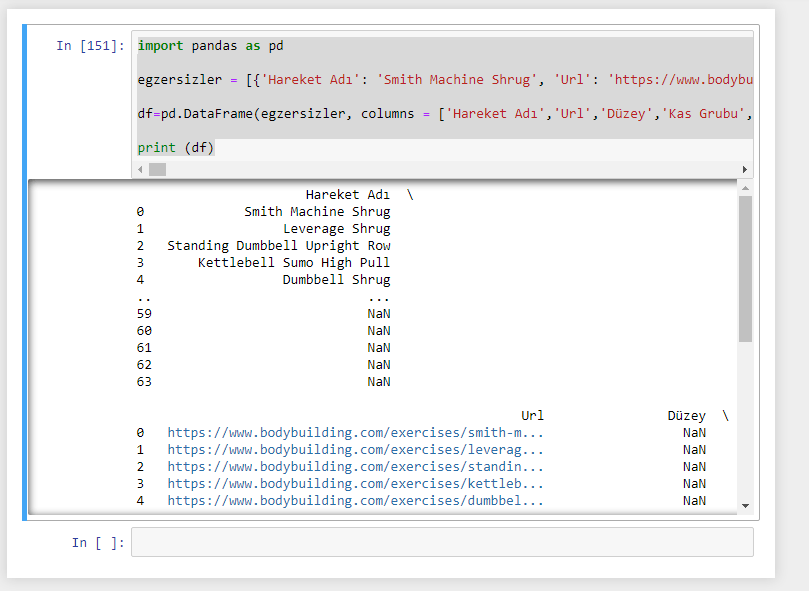This screenshot has height=591, width=809.
Task: Place cursor on 'import pandas as pd' line
Action: click(x=211, y=46)
